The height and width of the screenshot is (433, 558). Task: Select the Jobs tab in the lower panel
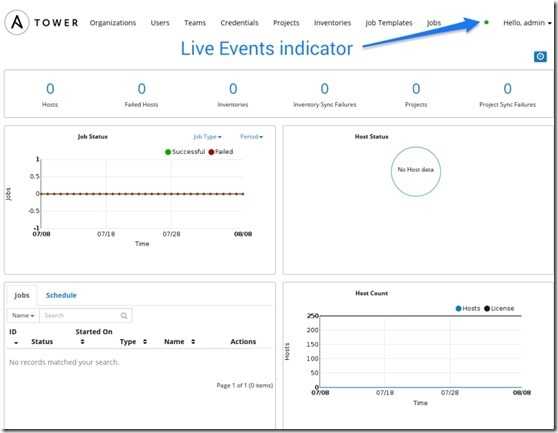coord(22,295)
